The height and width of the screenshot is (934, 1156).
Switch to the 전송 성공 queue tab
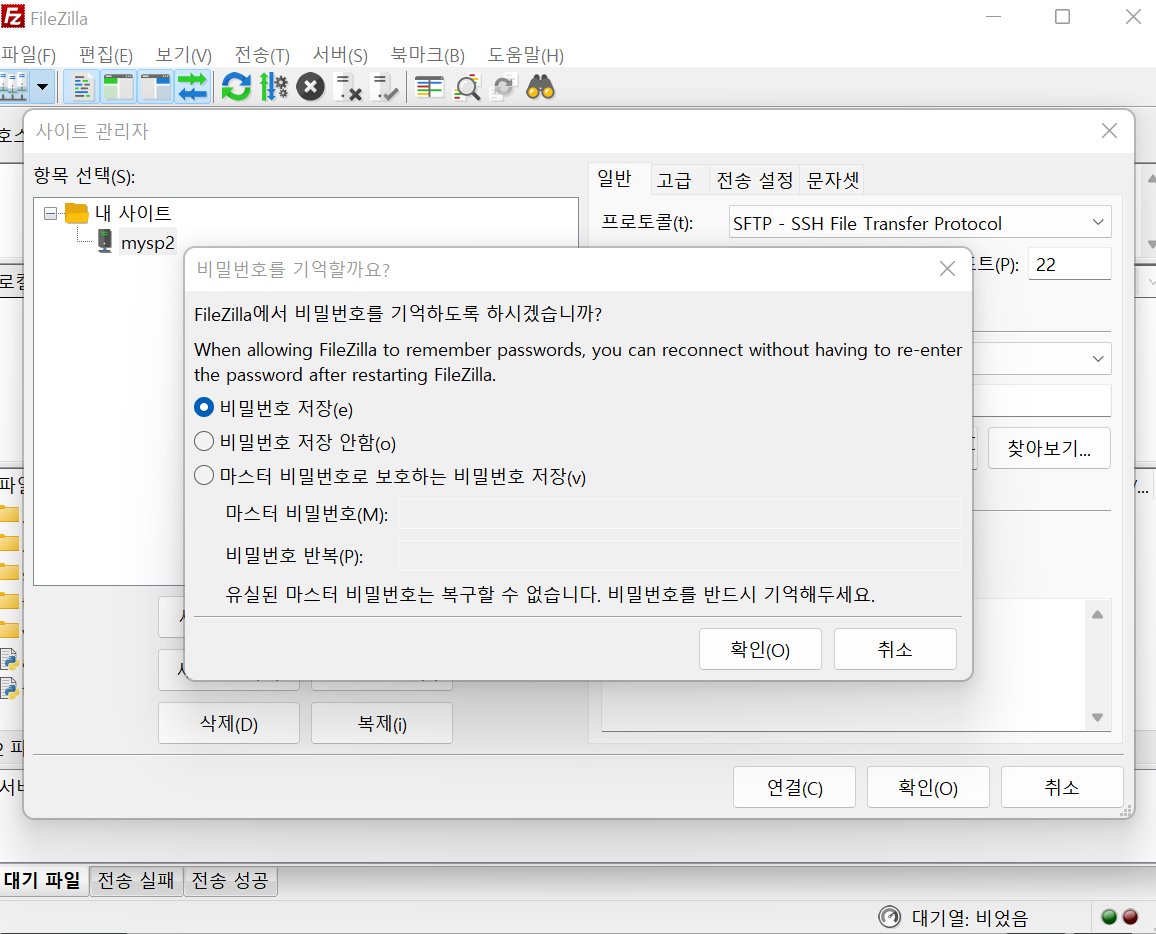tap(230, 880)
